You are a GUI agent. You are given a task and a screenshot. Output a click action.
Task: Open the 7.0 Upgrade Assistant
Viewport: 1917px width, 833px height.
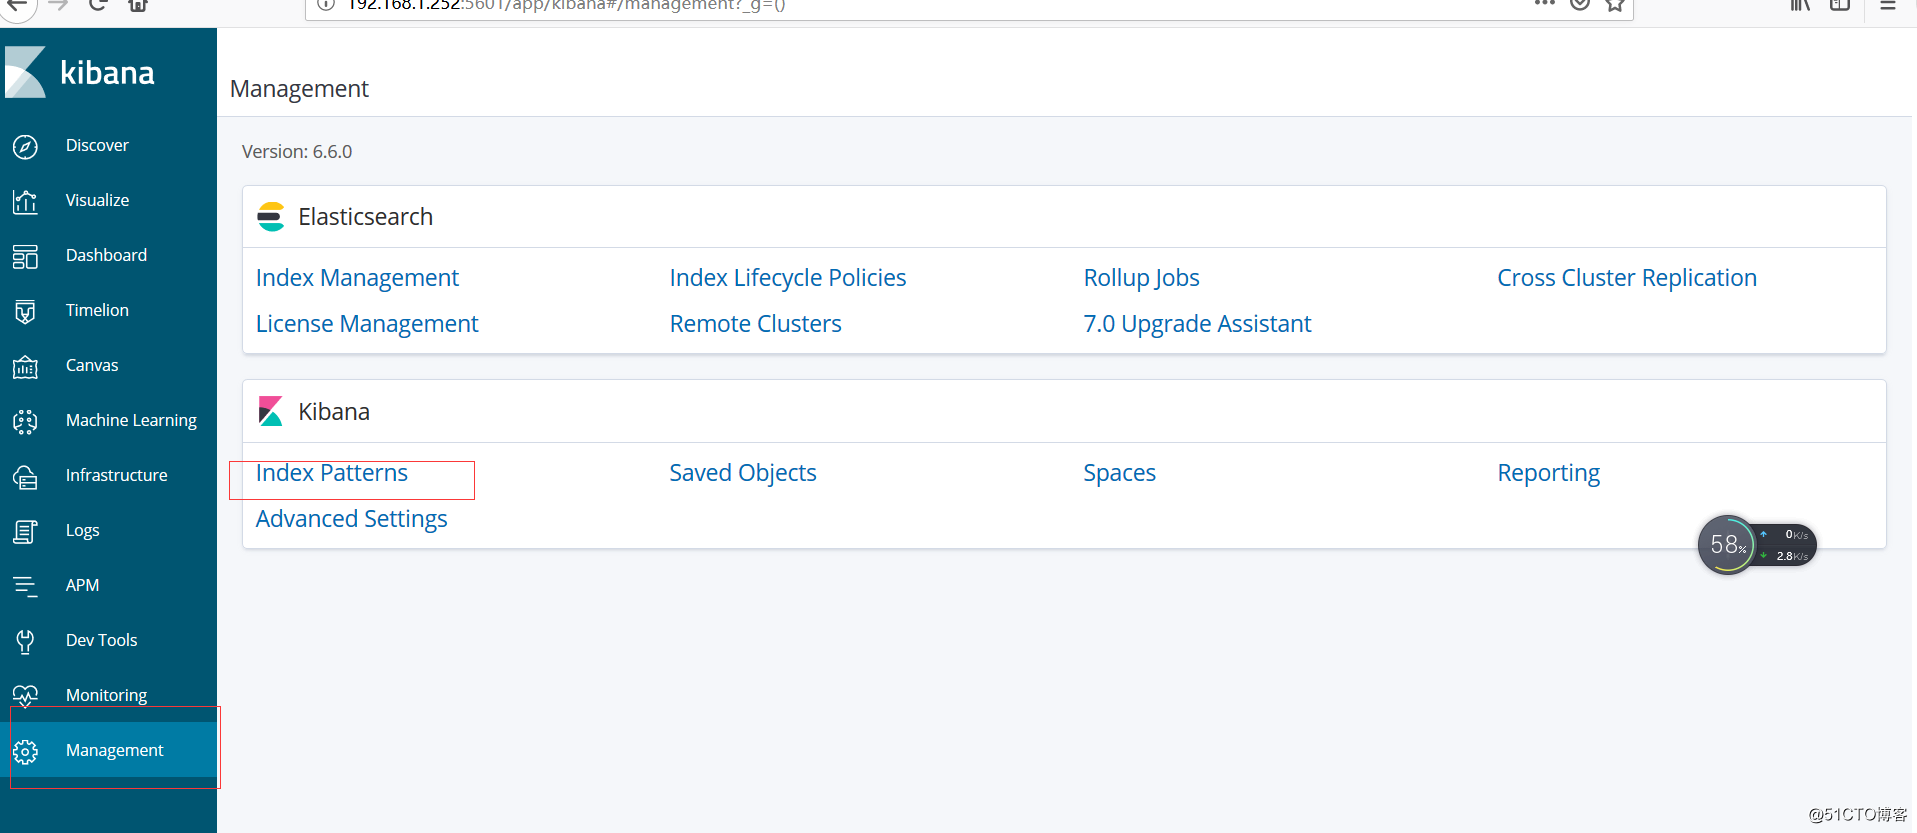pyautogui.click(x=1197, y=324)
